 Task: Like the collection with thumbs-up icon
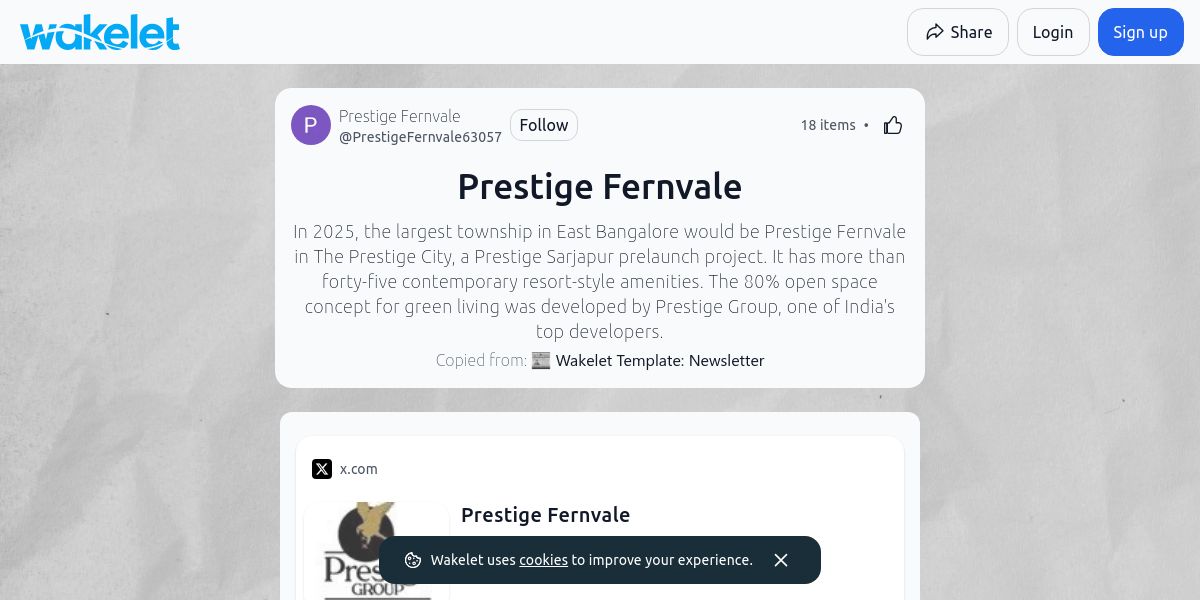(893, 125)
